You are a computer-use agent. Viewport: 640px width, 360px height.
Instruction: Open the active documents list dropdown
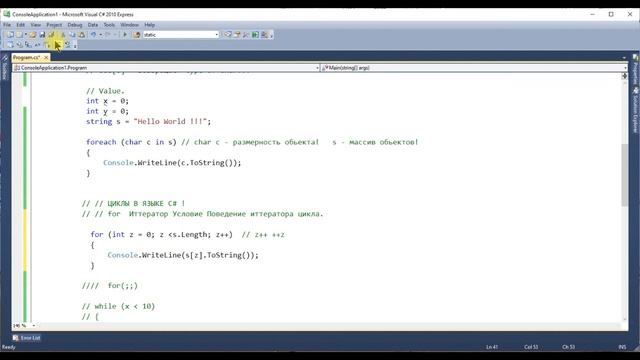tap(624, 58)
